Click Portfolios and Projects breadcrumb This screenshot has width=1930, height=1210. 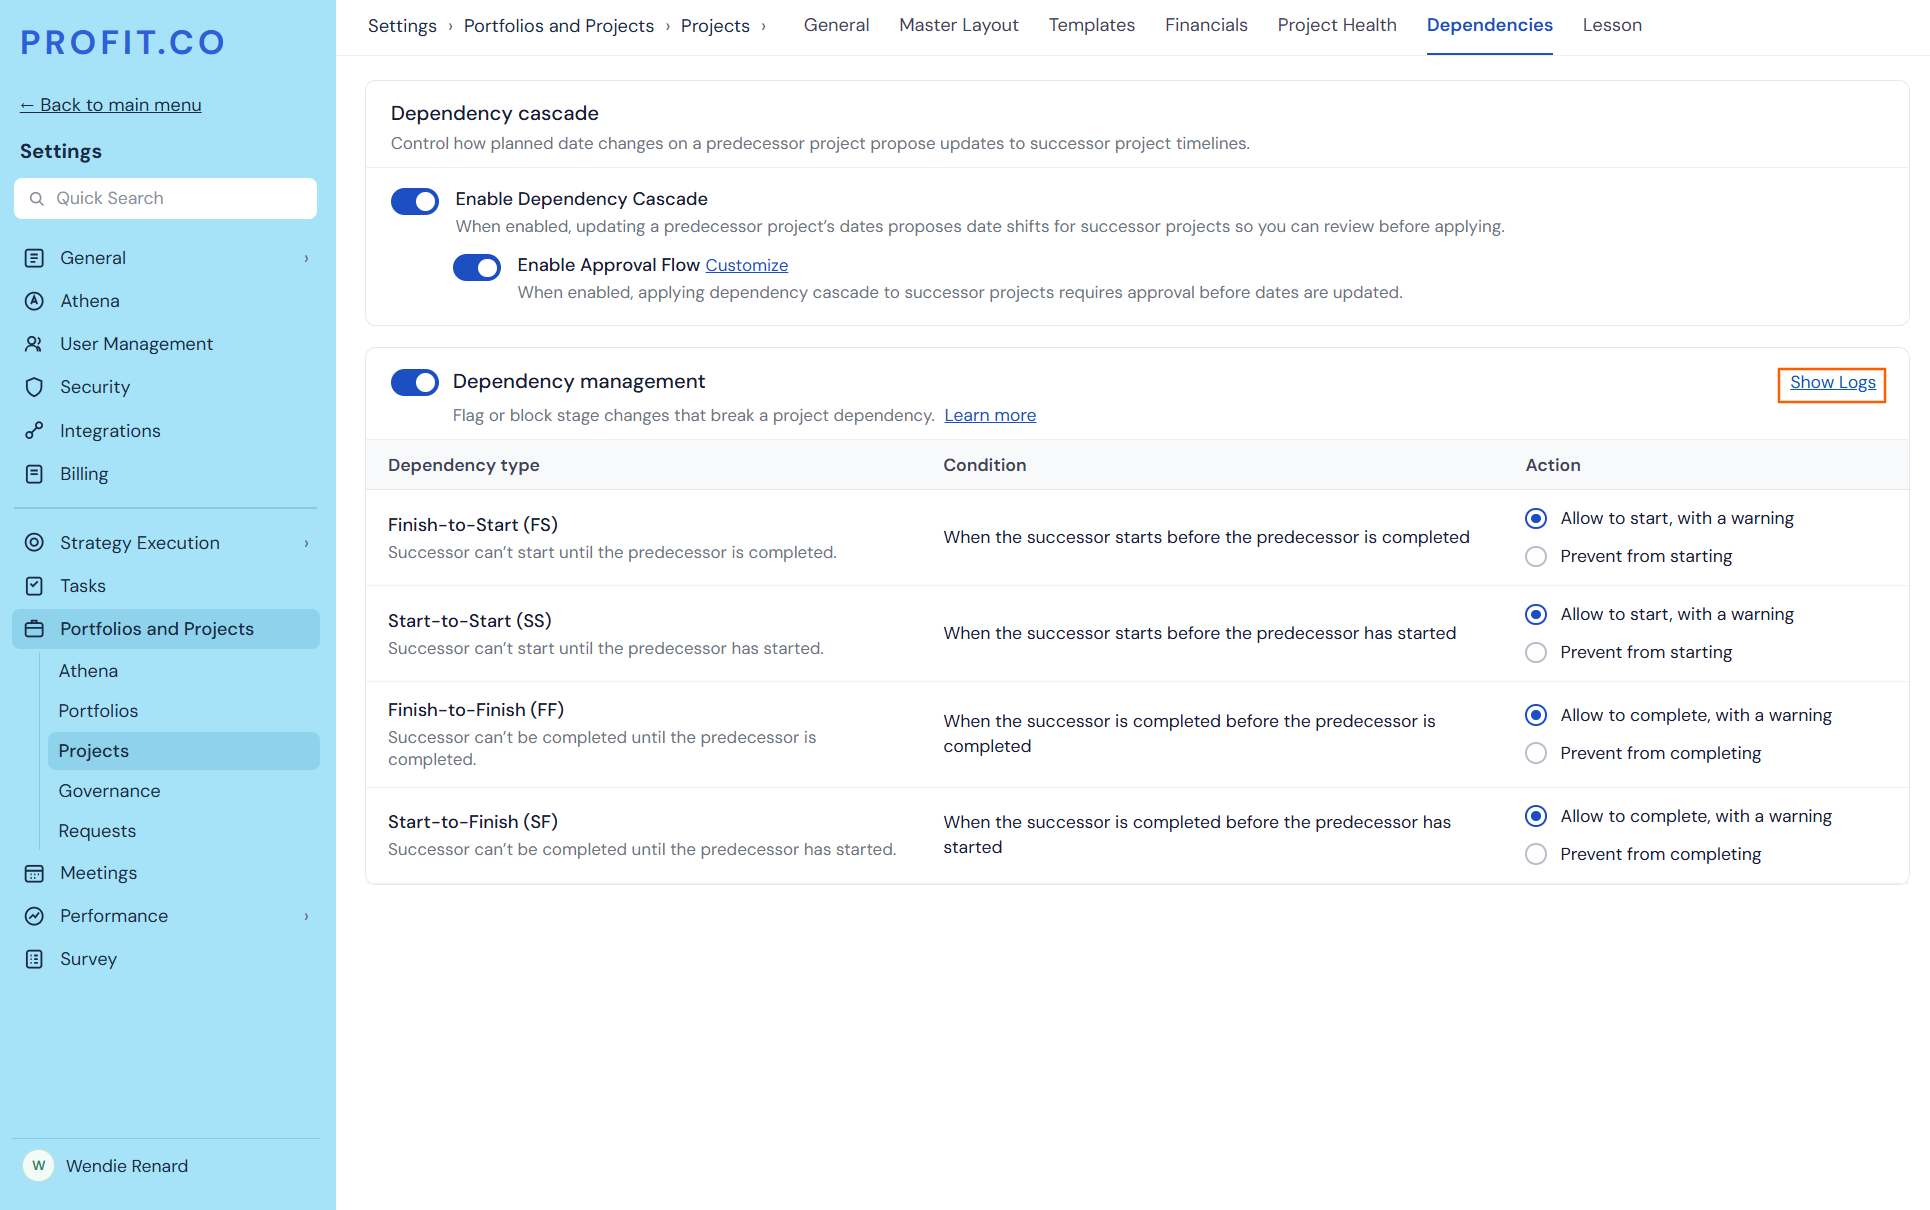pos(559,26)
